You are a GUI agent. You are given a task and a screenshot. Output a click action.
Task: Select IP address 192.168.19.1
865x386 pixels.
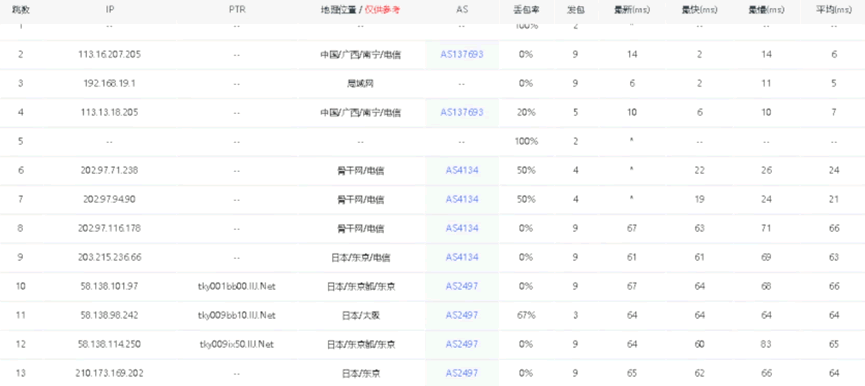coord(109,83)
